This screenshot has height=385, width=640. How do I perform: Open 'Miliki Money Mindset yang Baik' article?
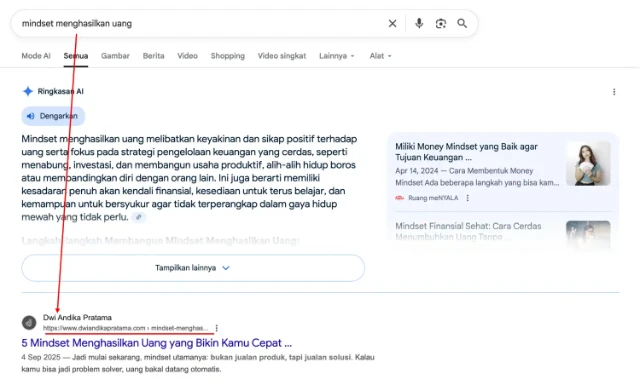[x=466, y=152]
